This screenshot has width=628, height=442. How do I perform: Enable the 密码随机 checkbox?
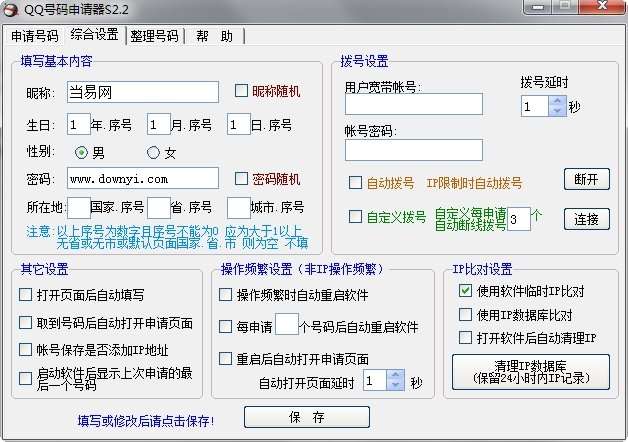241,179
